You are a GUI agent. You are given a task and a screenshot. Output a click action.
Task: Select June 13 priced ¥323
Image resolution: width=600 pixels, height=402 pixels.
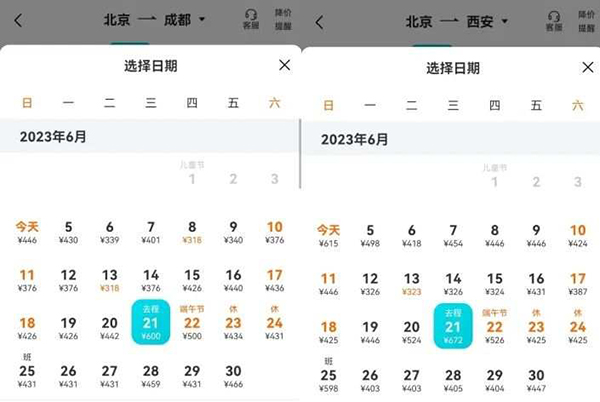click(411, 284)
